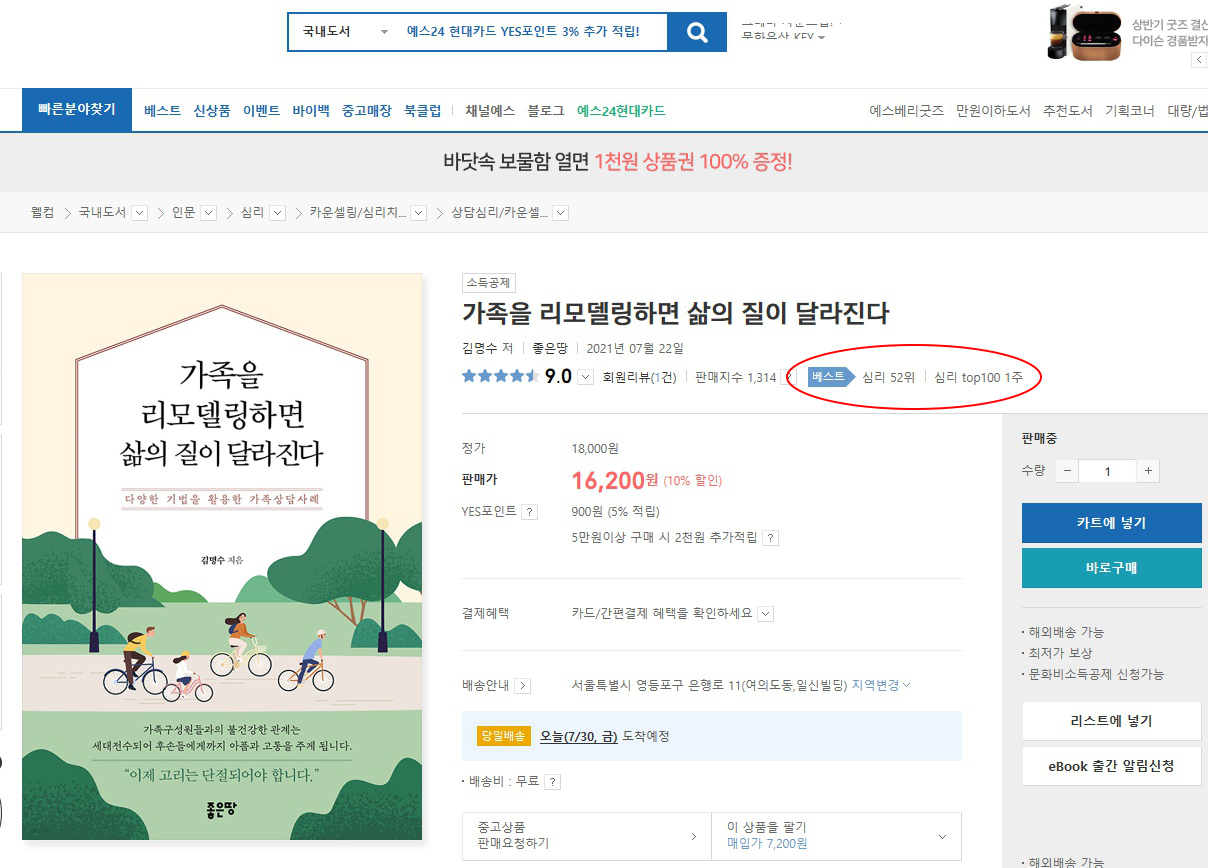Click the publisher name 좋은땅

tap(550, 348)
